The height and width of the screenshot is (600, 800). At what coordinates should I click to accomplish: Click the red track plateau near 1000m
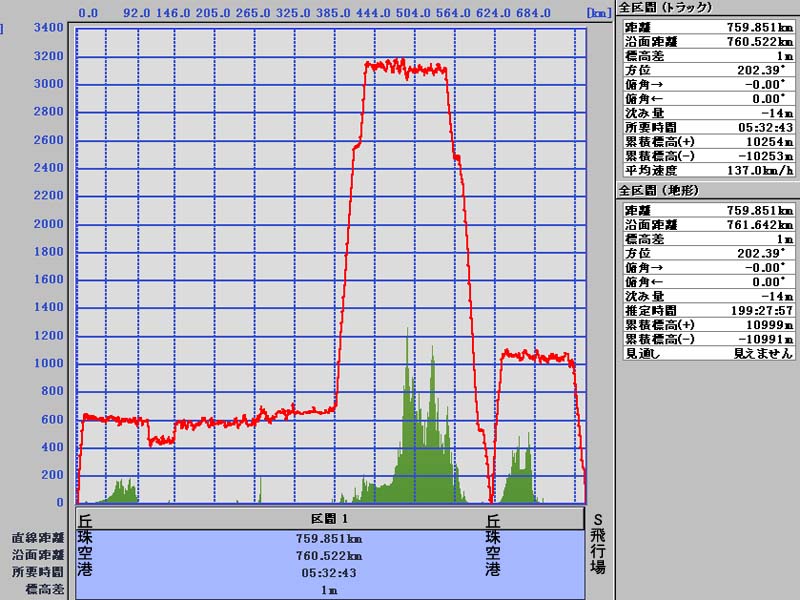tap(535, 356)
